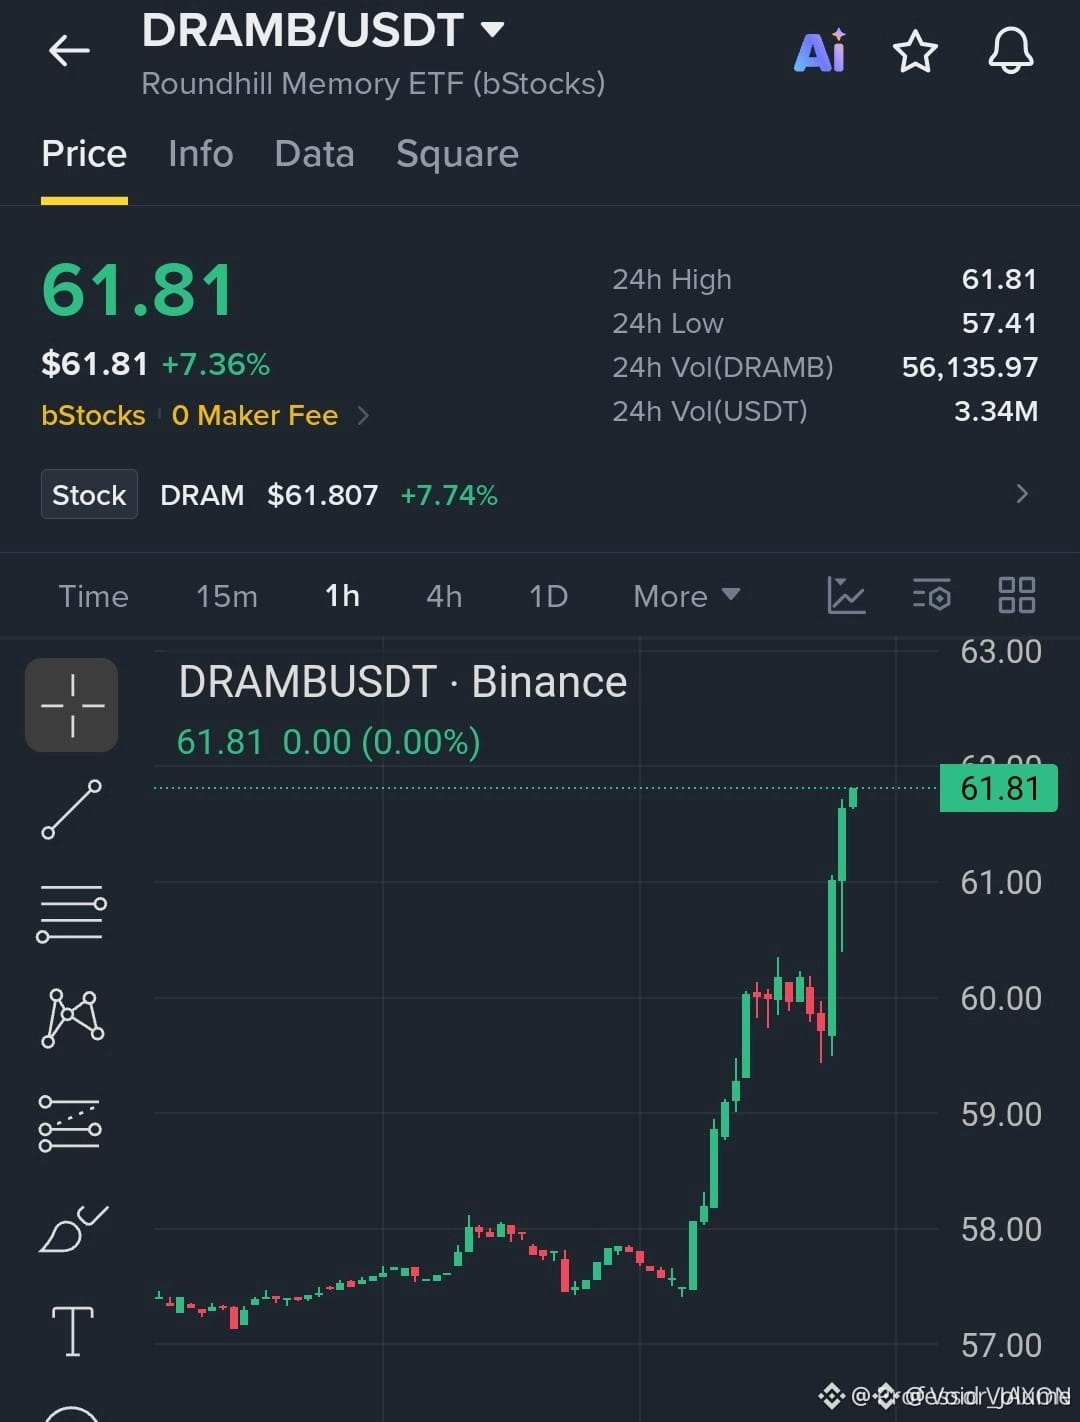Image resolution: width=1080 pixels, height=1422 pixels.
Task: Tap the 24h Low value 57.41
Action: coord(999,323)
